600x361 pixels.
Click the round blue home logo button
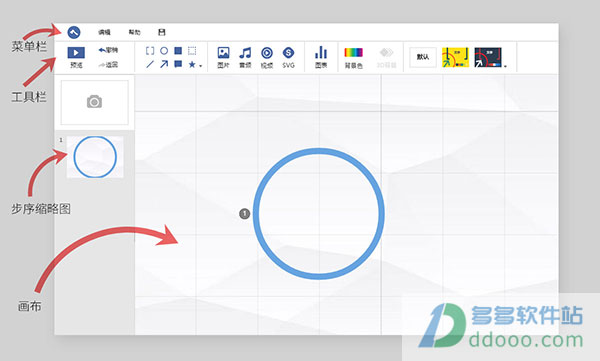click(x=74, y=32)
